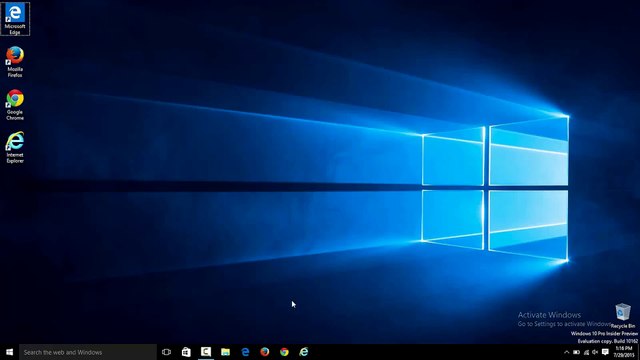Open the Action Center notifications icon
The image size is (640, 360).
click(x=605, y=352)
